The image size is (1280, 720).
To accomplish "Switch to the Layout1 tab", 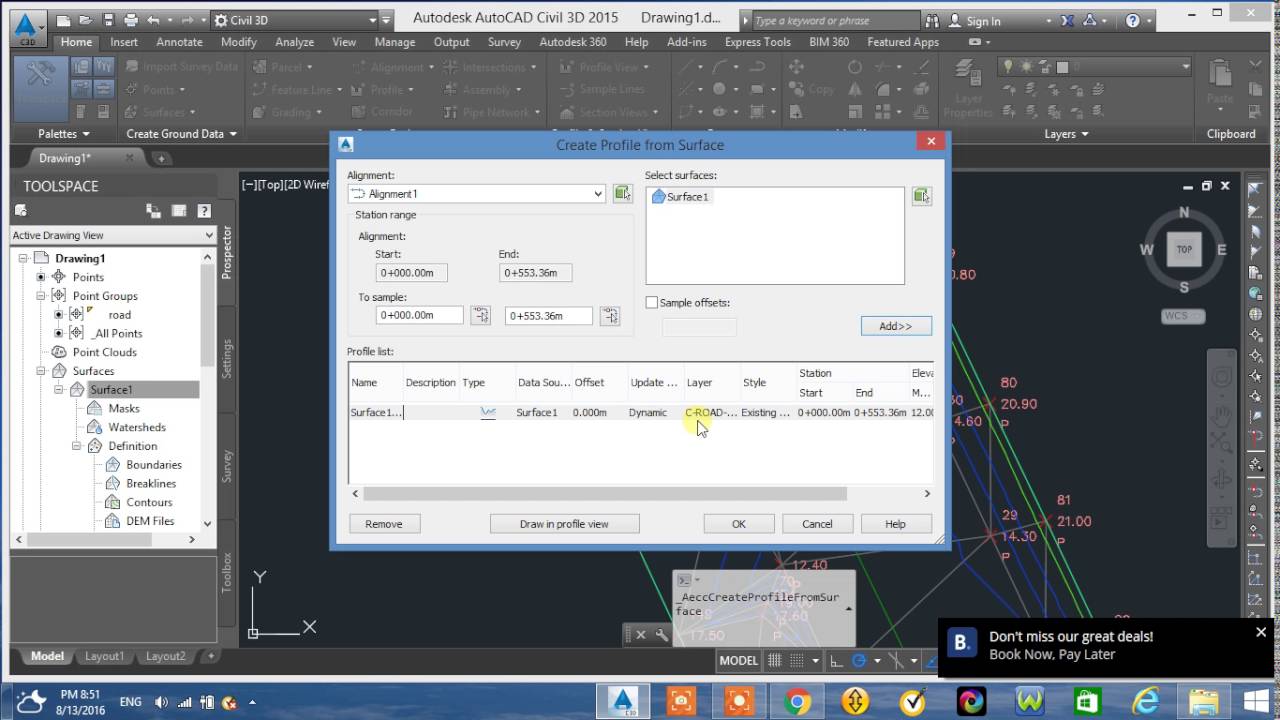I will (x=104, y=656).
